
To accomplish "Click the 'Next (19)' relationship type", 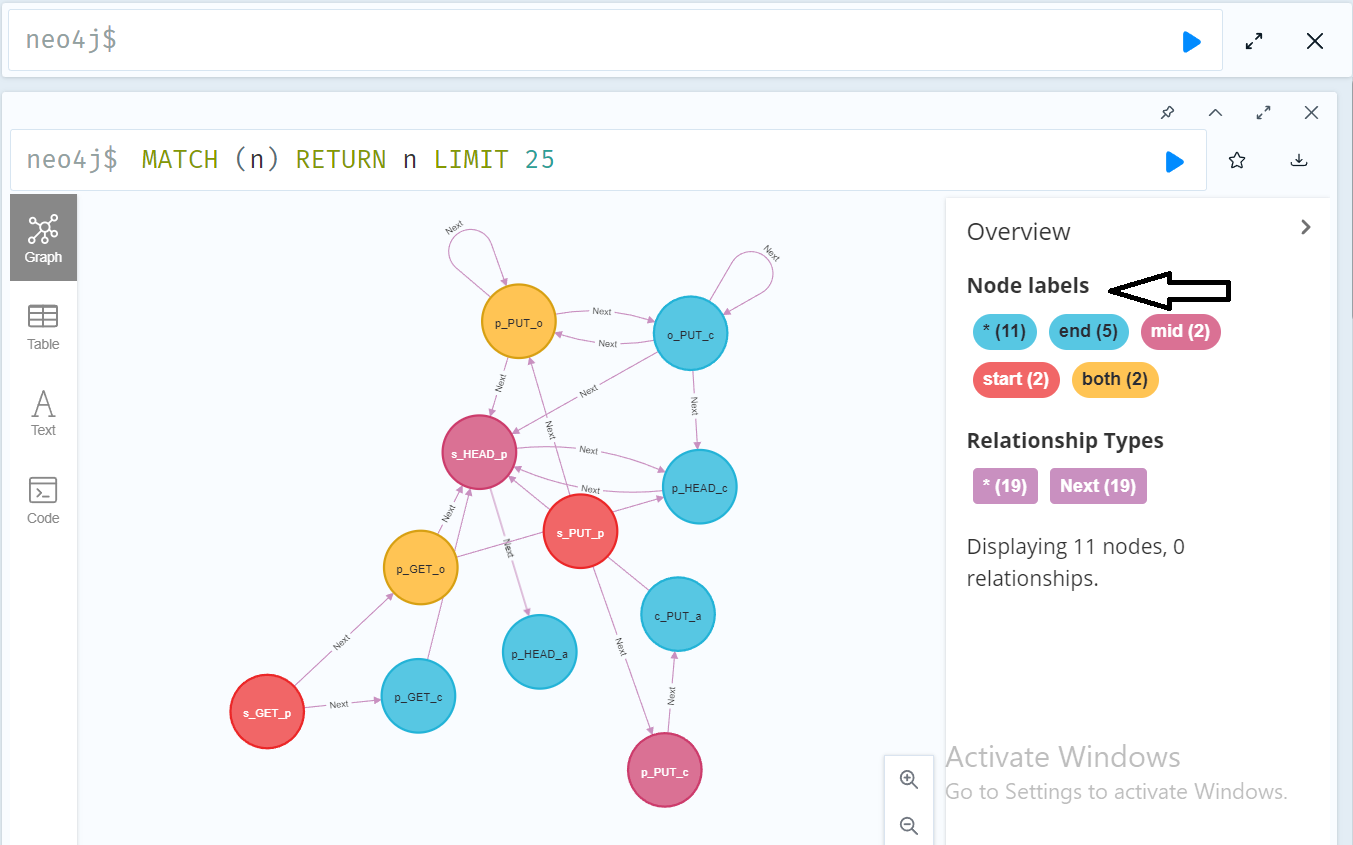I will [1097, 486].
